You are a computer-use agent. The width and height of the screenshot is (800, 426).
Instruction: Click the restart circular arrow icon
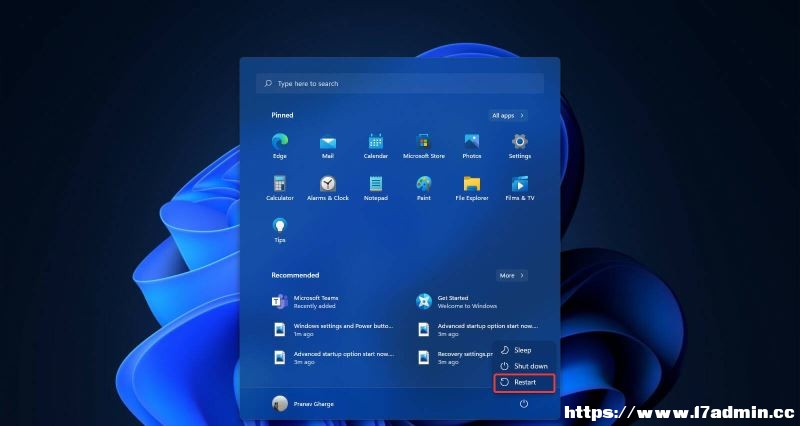click(505, 382)
